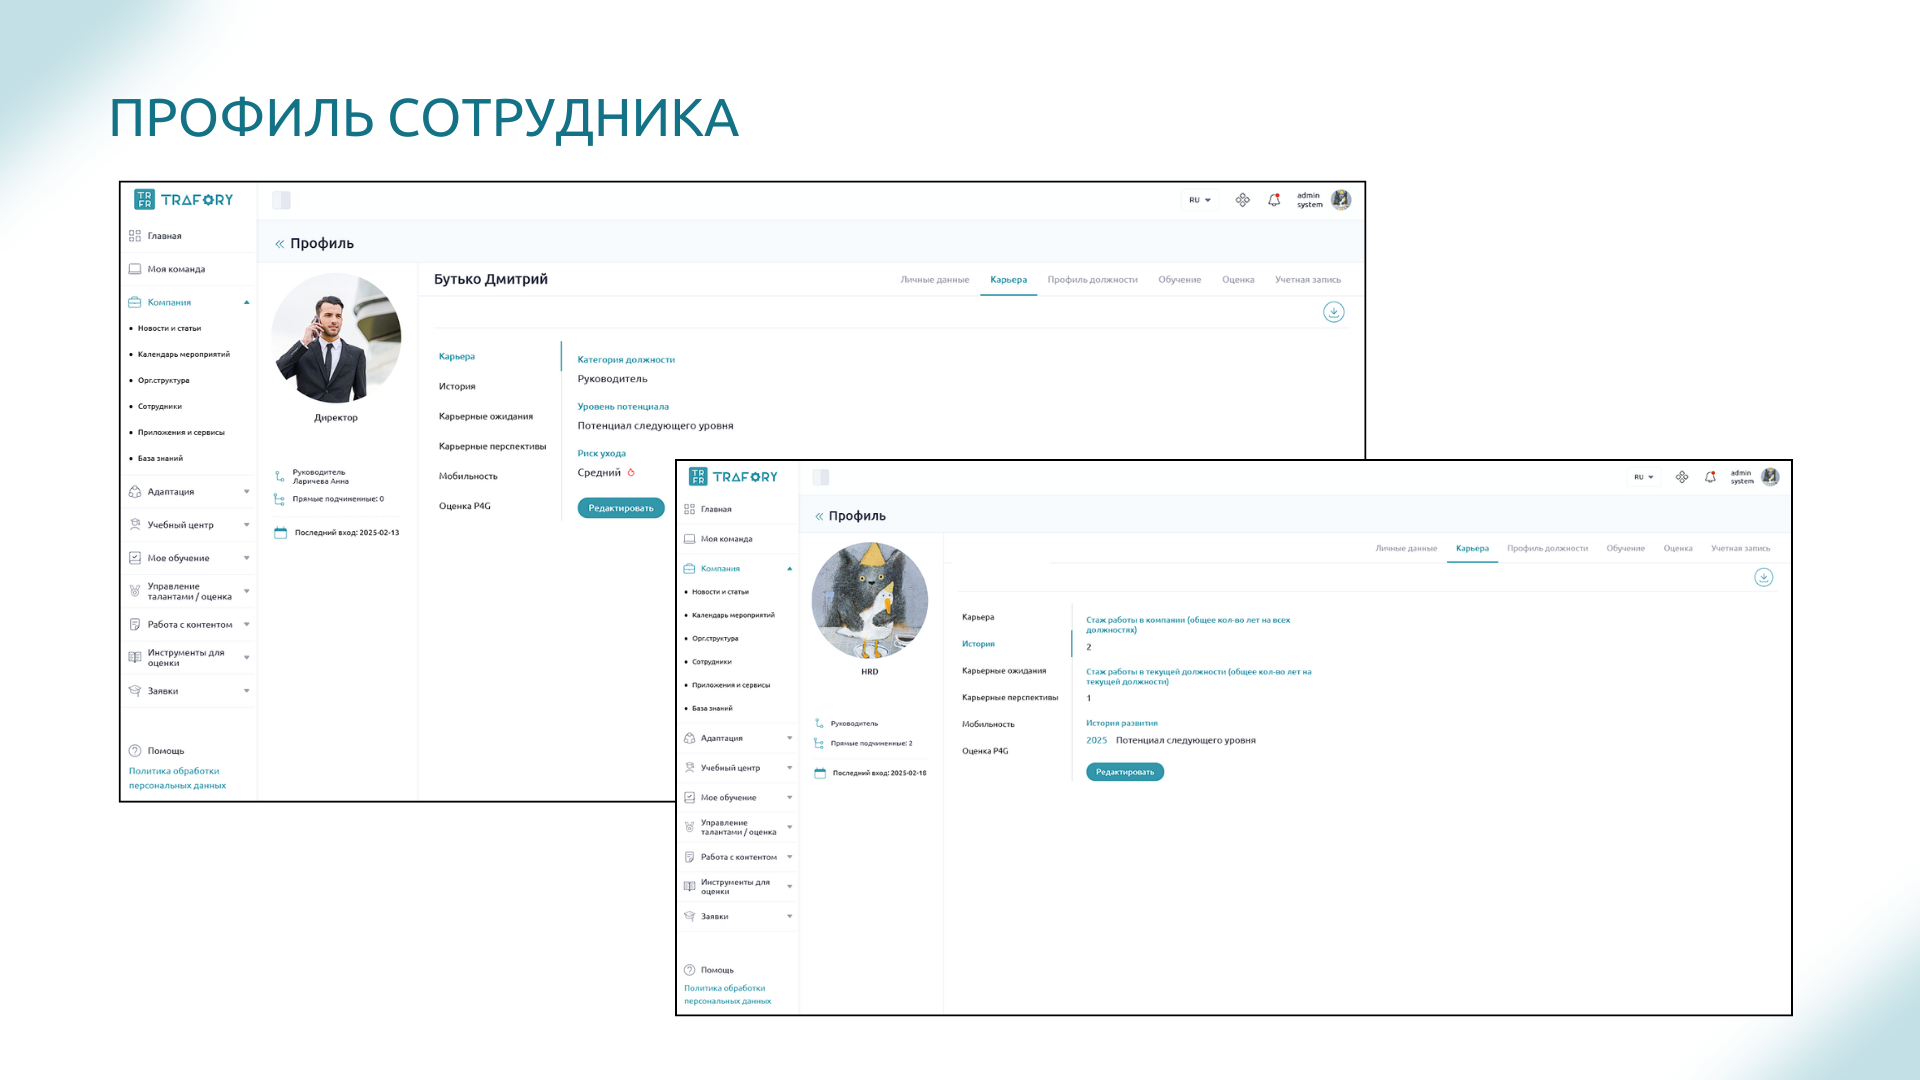Image resolution: width=1920 pixels, height=1080 pixels.
Task: Click admin avatar in the first window
Action: click(x=1341, y=200)
